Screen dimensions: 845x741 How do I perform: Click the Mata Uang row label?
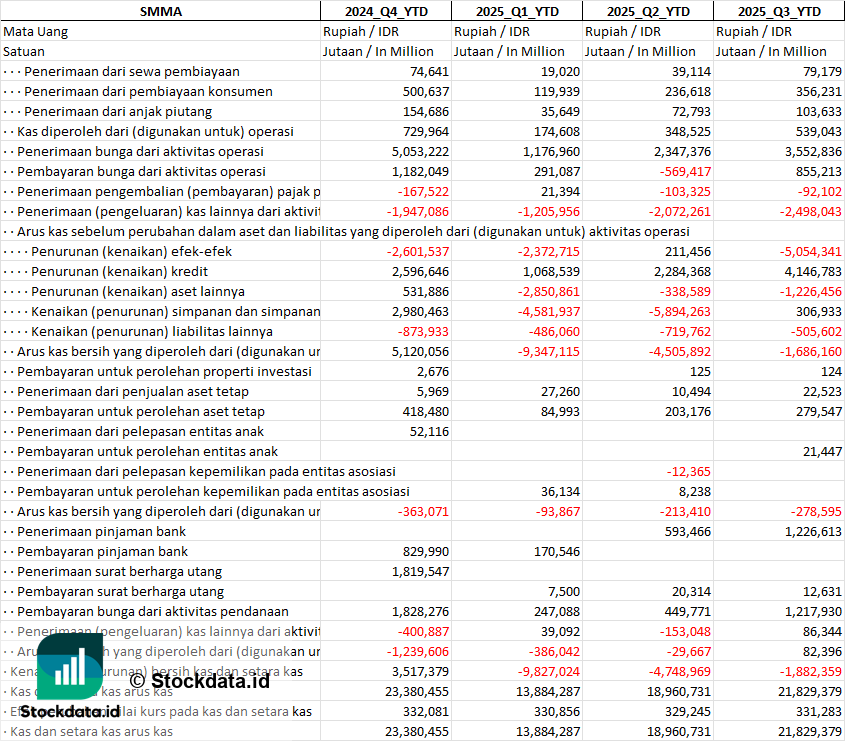[36, 32]
